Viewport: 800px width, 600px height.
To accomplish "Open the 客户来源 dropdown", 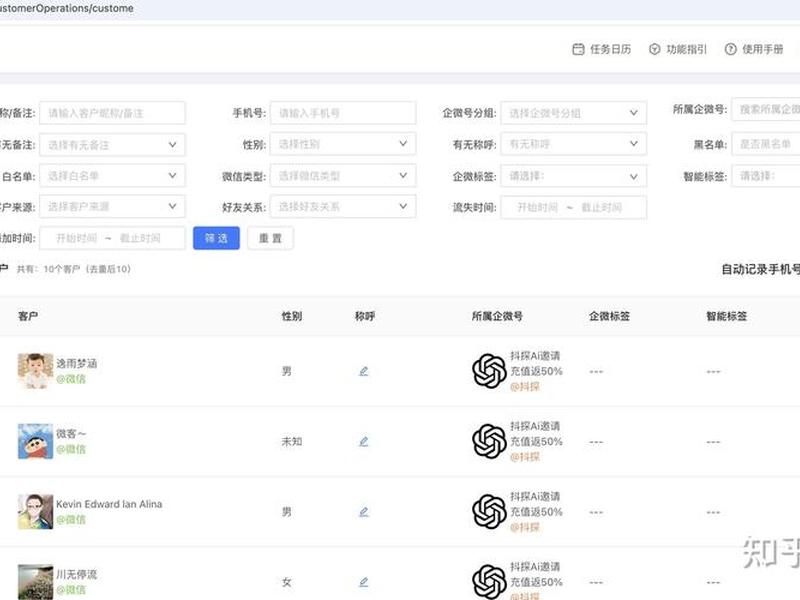I will [112, 207].
